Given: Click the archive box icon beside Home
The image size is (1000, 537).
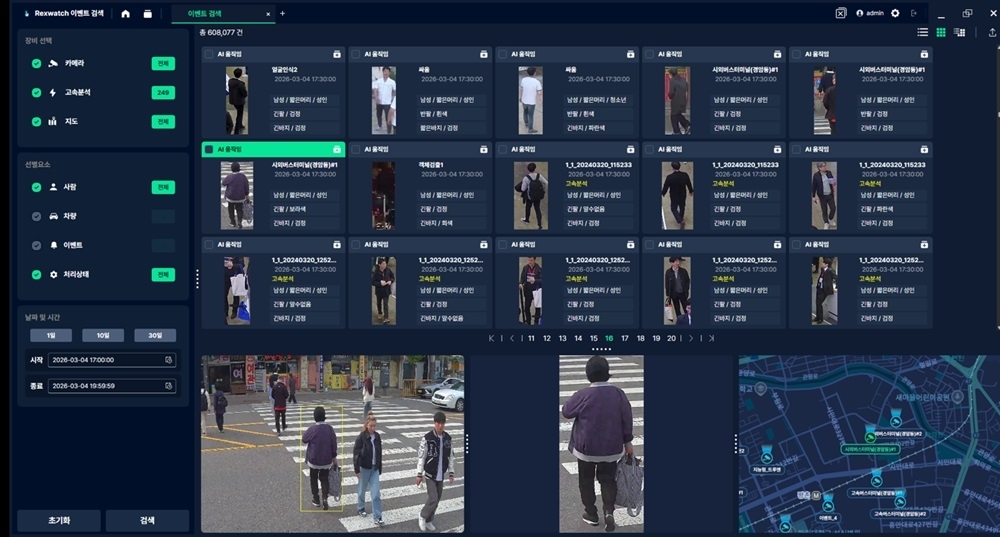Looking at the screenshot, I should [148, 14].
